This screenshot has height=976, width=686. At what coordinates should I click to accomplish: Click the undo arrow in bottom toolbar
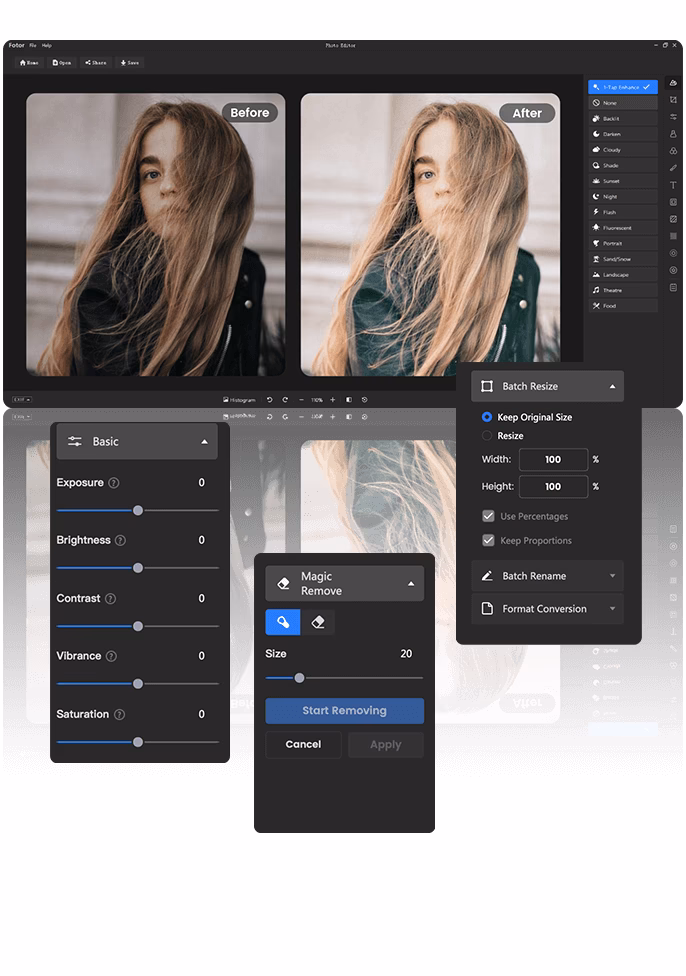pos(270,400)
